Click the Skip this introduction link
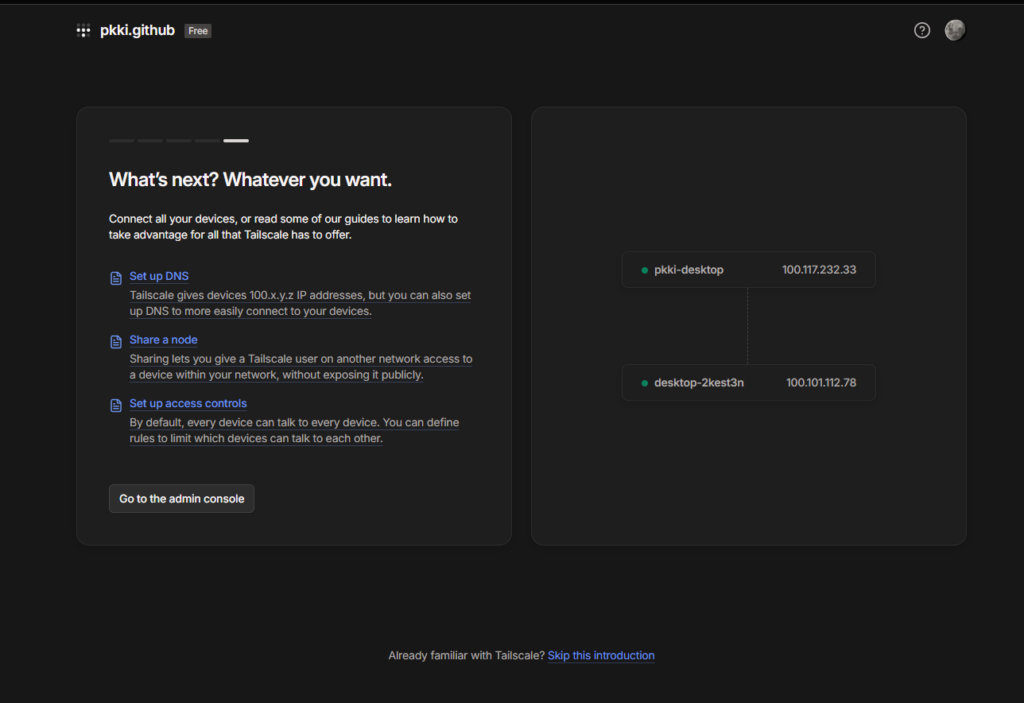The image size is (1024, 703). tap(601, 656)
